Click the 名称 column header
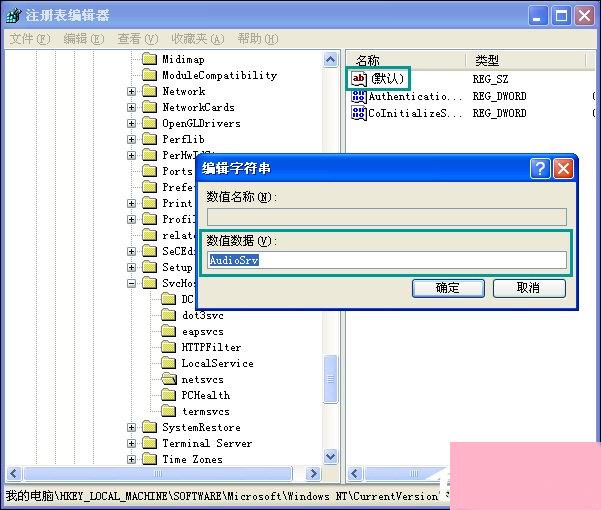This screenshot has width=601, height=510. 406,60
